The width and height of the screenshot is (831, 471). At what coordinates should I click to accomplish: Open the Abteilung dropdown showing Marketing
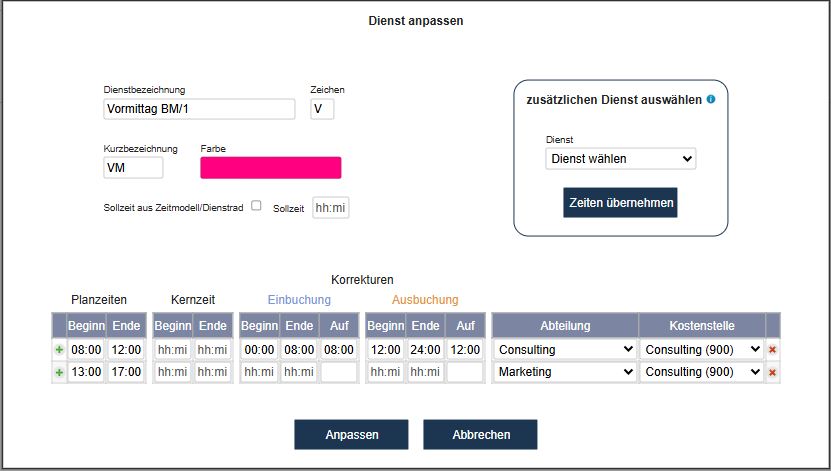coord(565,372)
